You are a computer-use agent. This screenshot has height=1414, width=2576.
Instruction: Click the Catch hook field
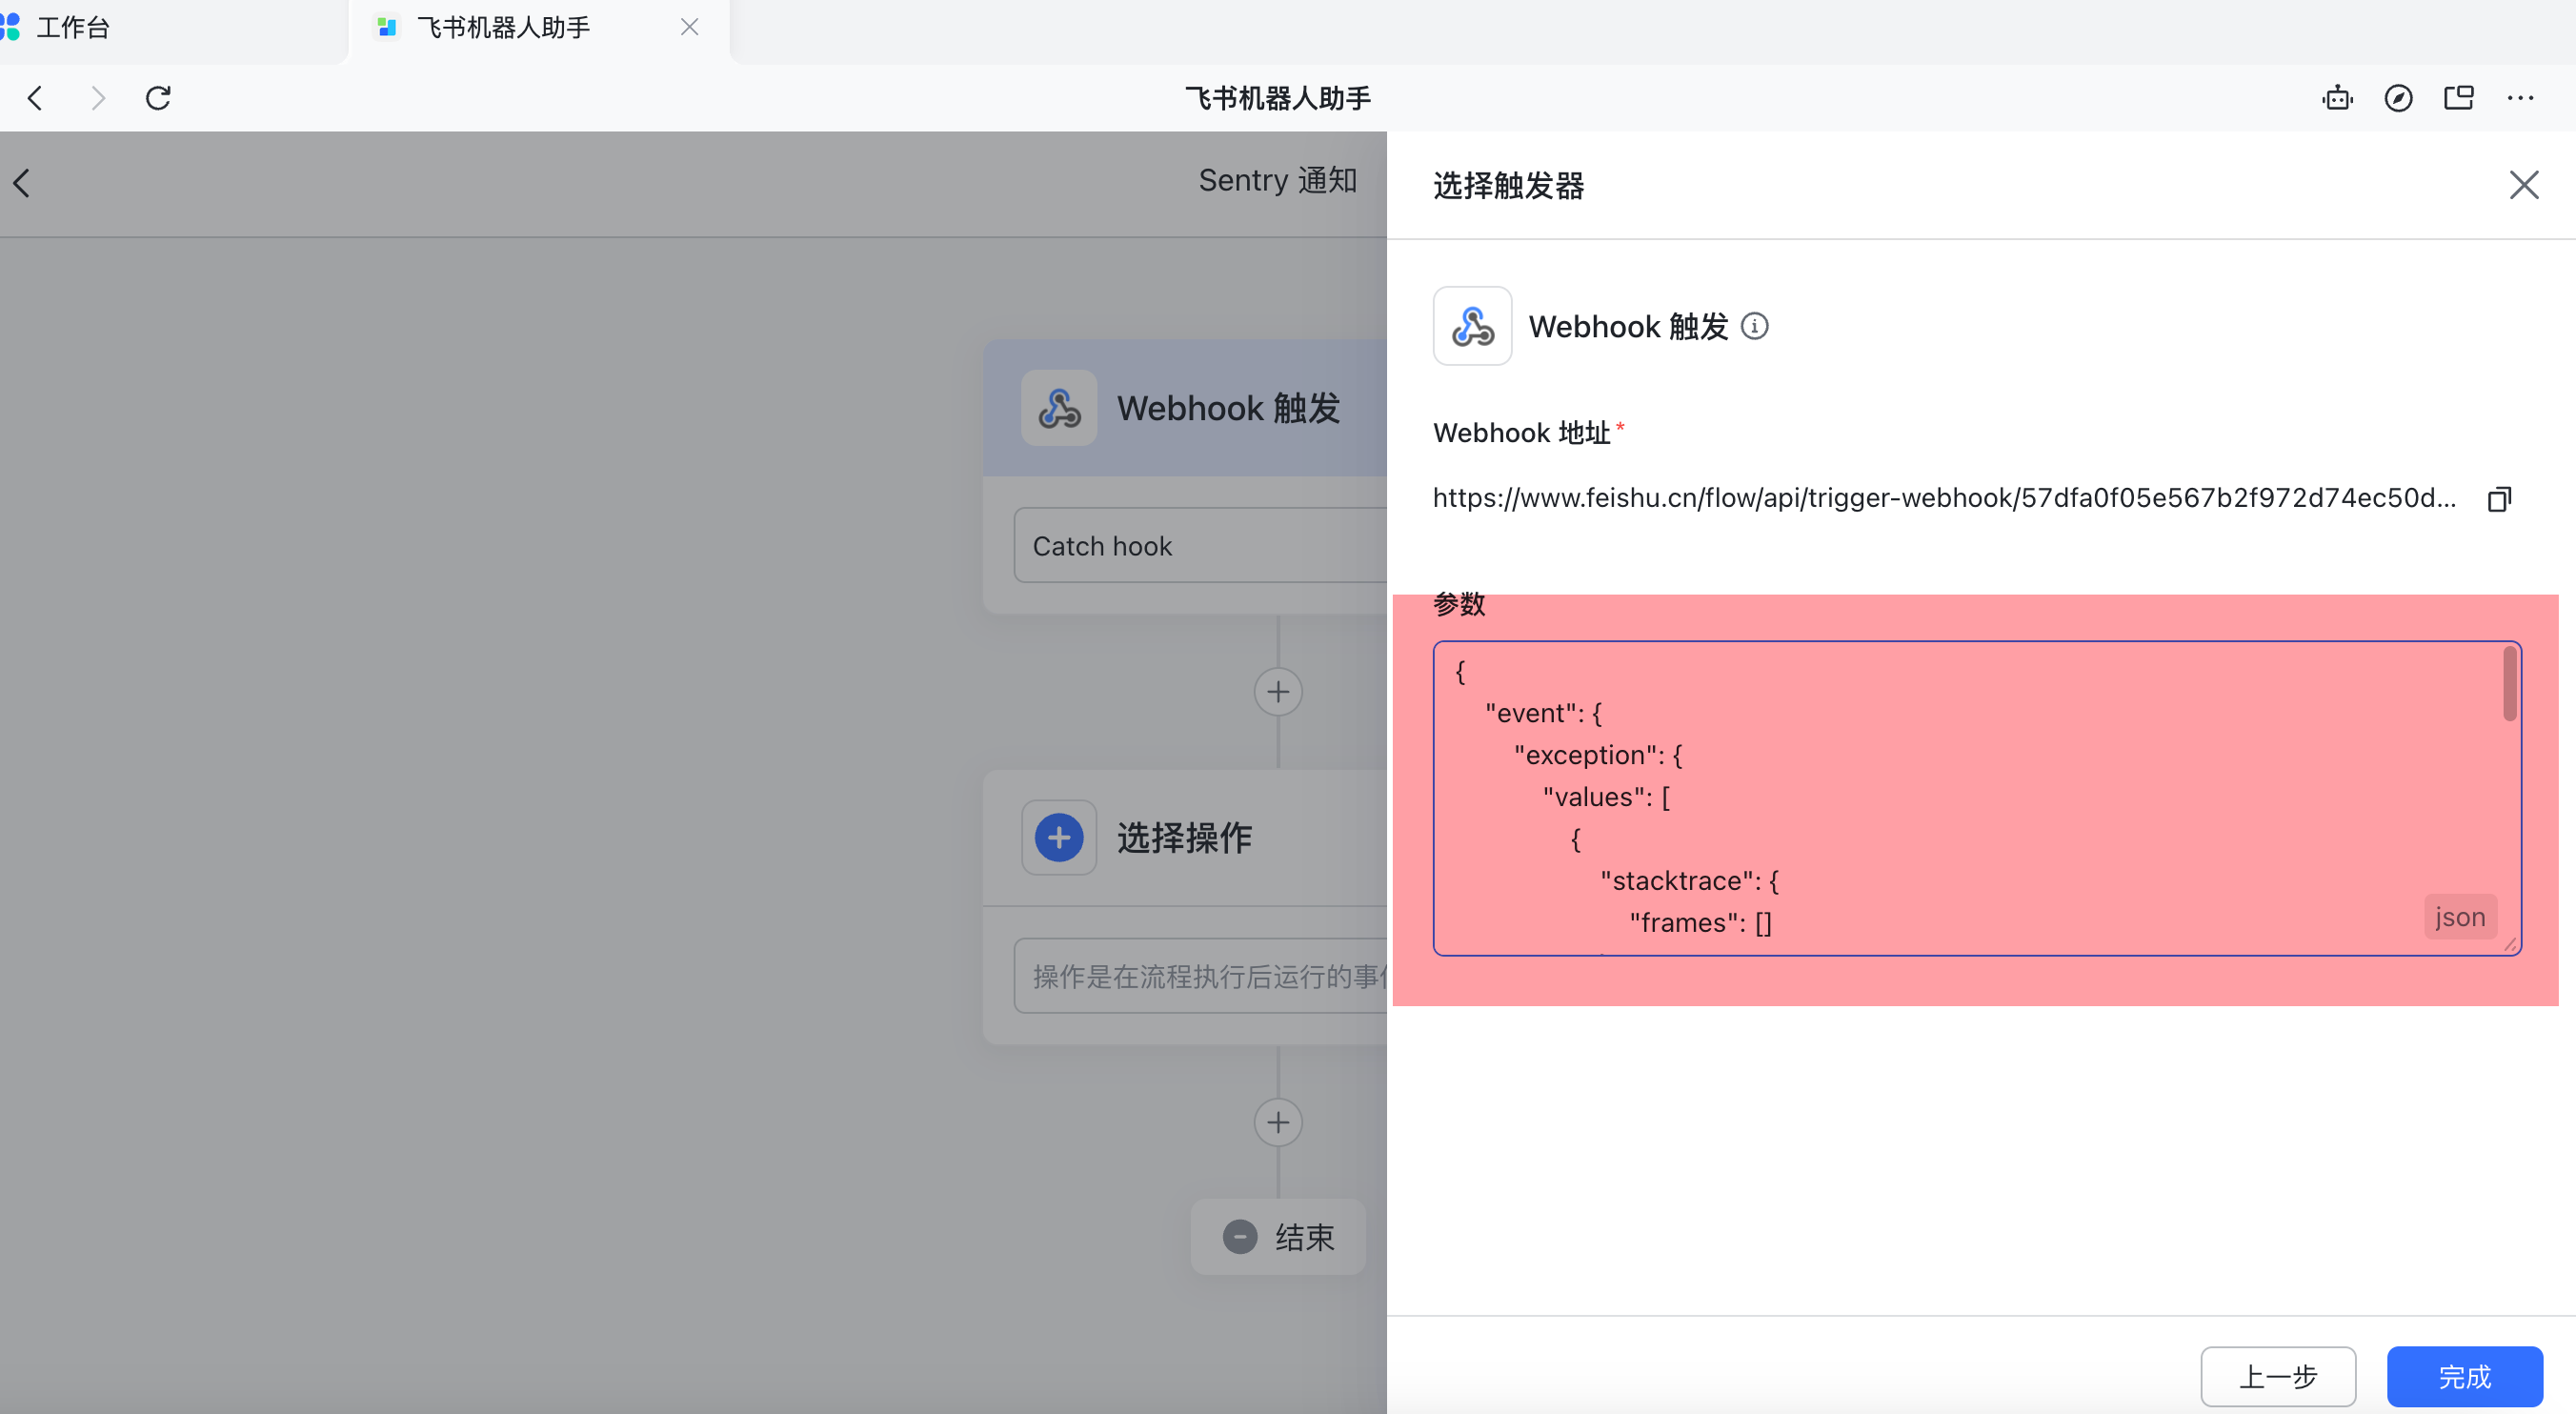coord(1200,546)
